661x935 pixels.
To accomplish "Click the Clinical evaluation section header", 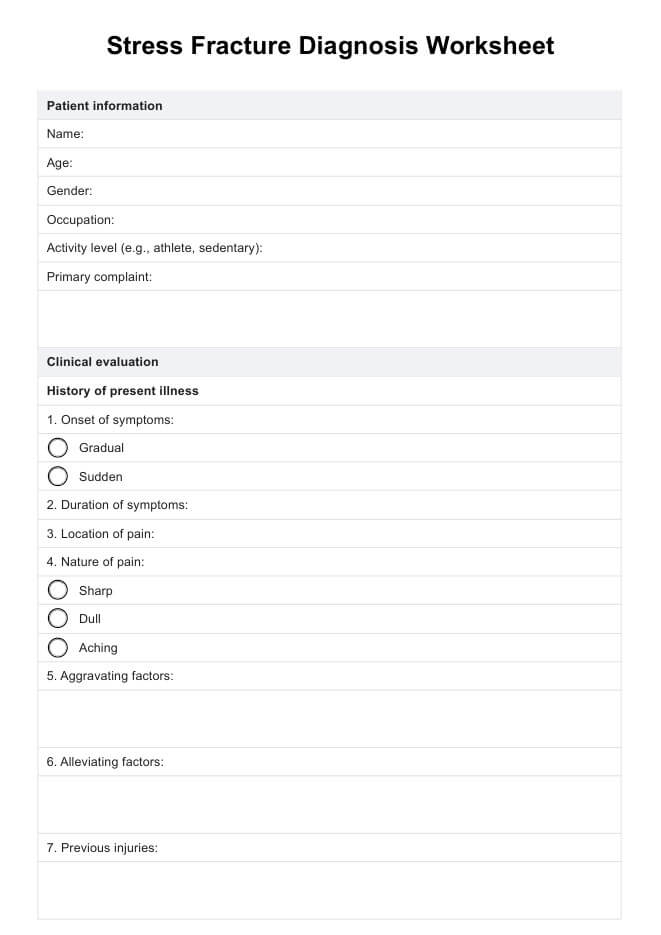I will point(103,362).
